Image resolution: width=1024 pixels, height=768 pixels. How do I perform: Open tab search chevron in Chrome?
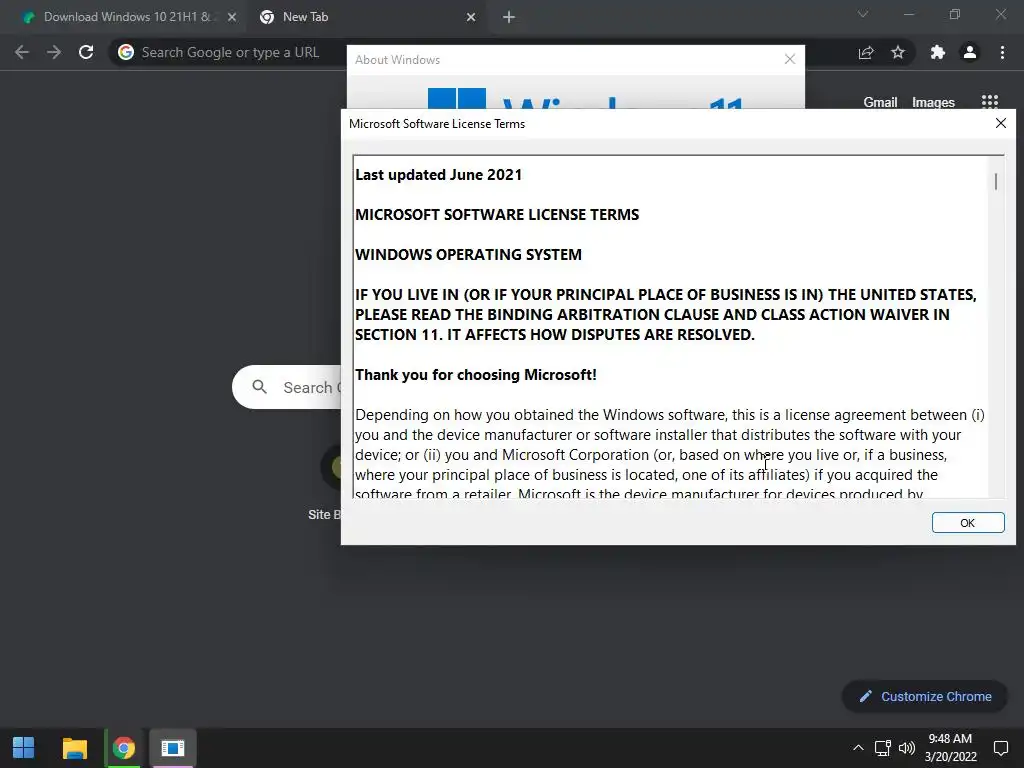(x=863, y=14)
